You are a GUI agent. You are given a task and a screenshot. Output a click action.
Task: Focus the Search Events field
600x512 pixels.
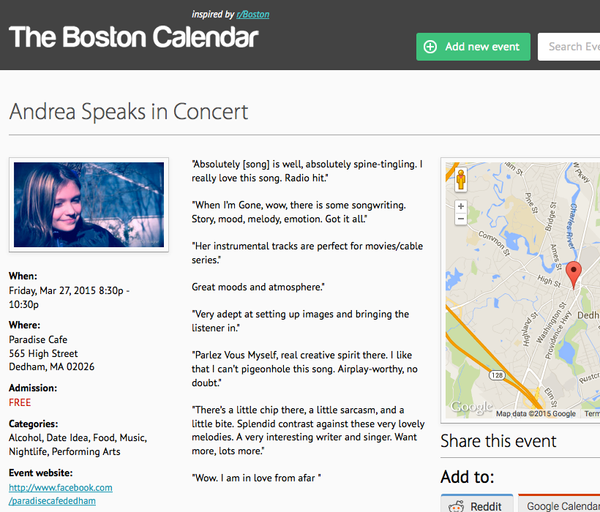tap(569, 47)
